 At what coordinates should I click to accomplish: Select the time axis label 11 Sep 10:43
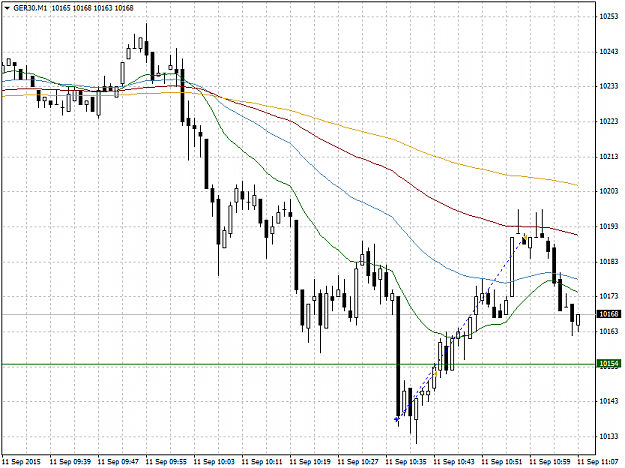click(x=454, y=462)
